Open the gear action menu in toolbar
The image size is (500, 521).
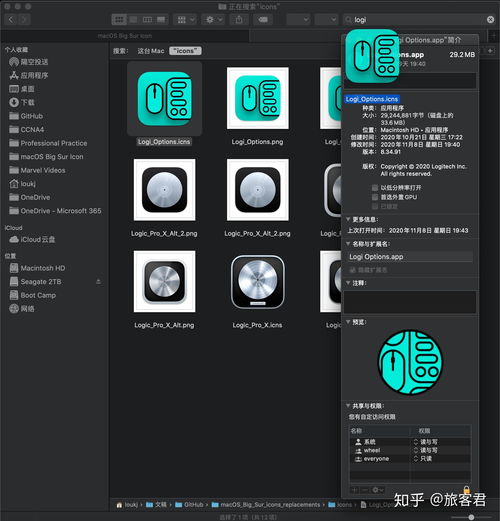[214, 20]
